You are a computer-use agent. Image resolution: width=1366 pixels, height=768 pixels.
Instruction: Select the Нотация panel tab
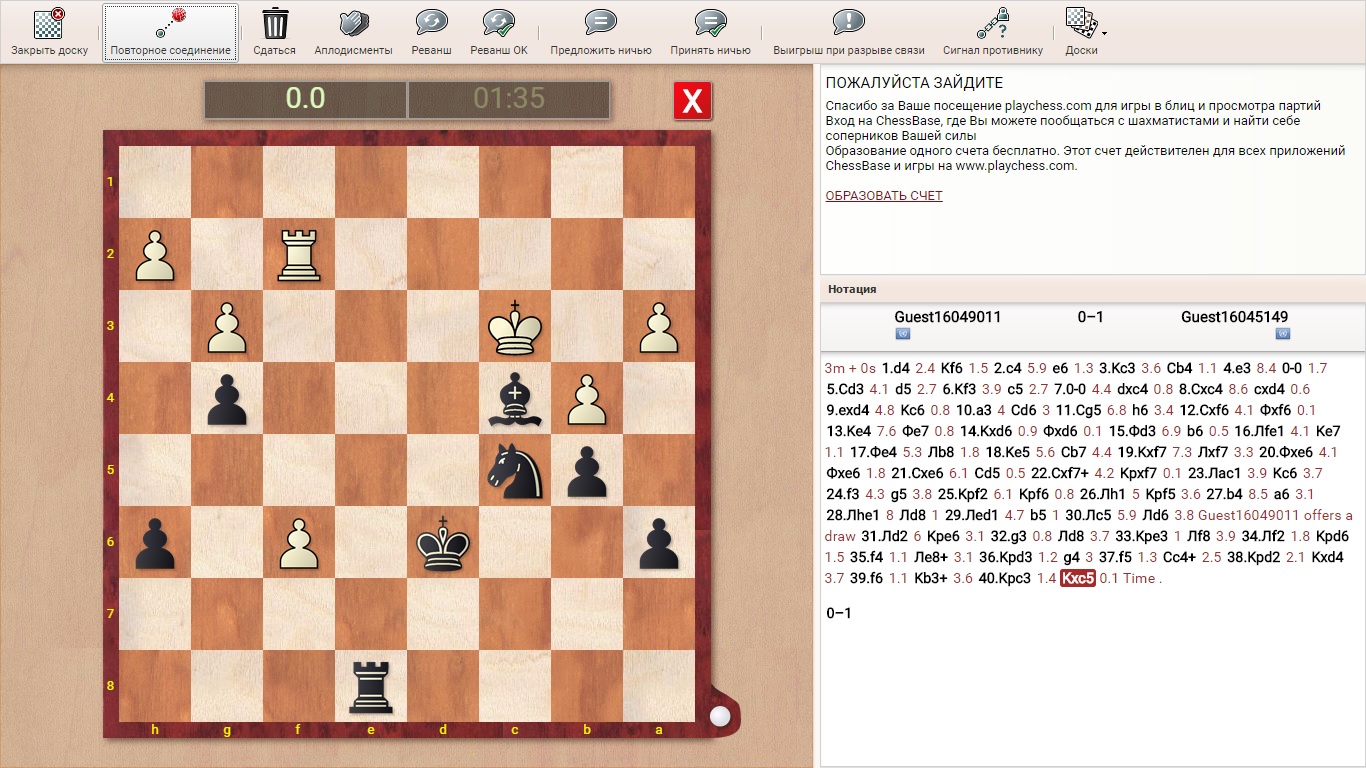852,289
